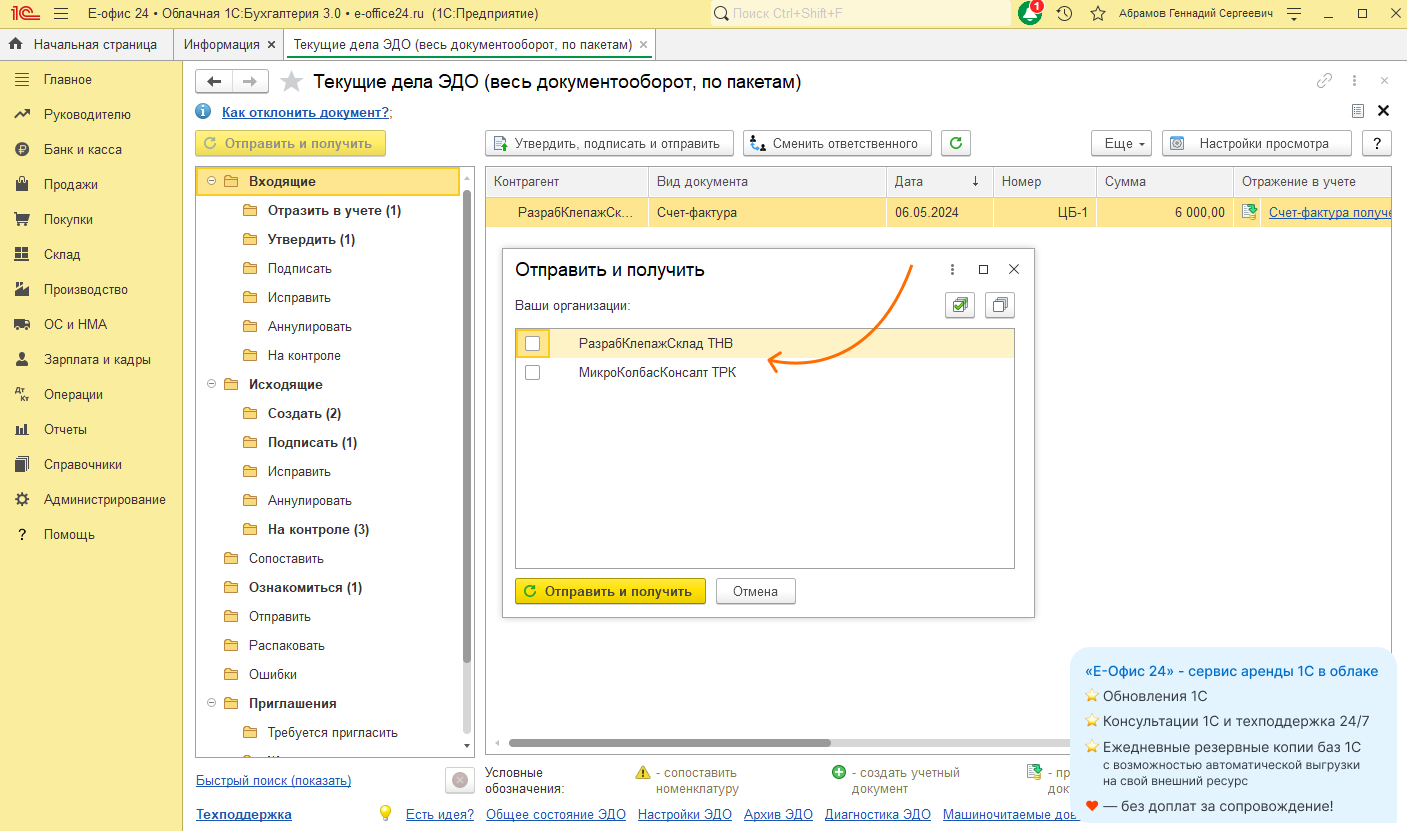Open the Как отклонить документ? link
The image size is (1407, 831).
(x=305, y=112)
